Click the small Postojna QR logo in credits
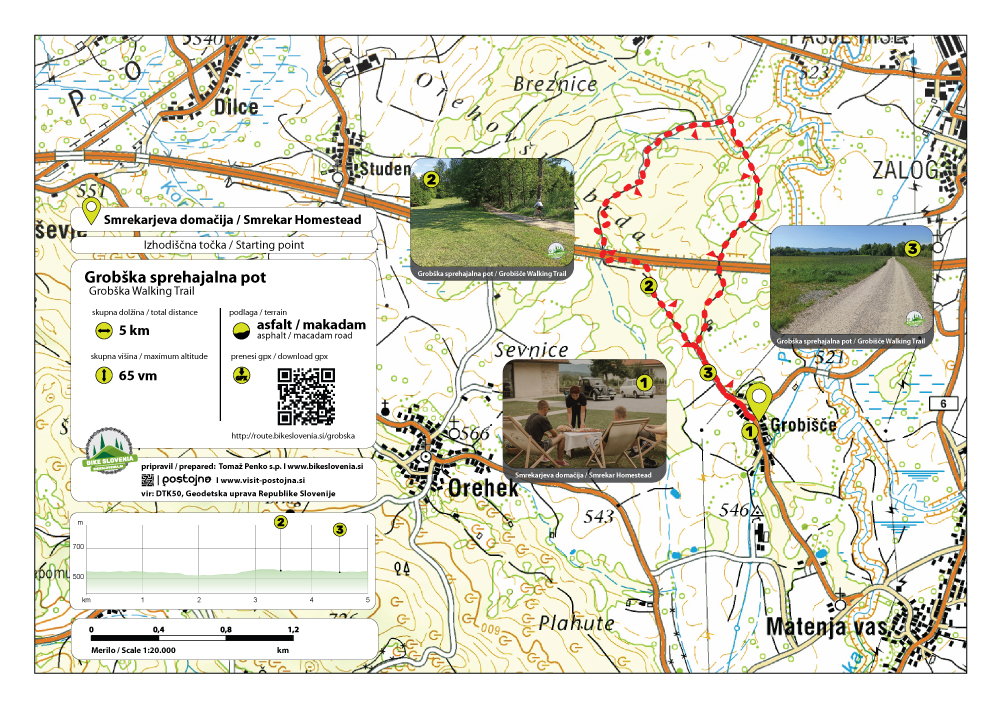This screenshot has height=707, width=1000. pos(149,480)
